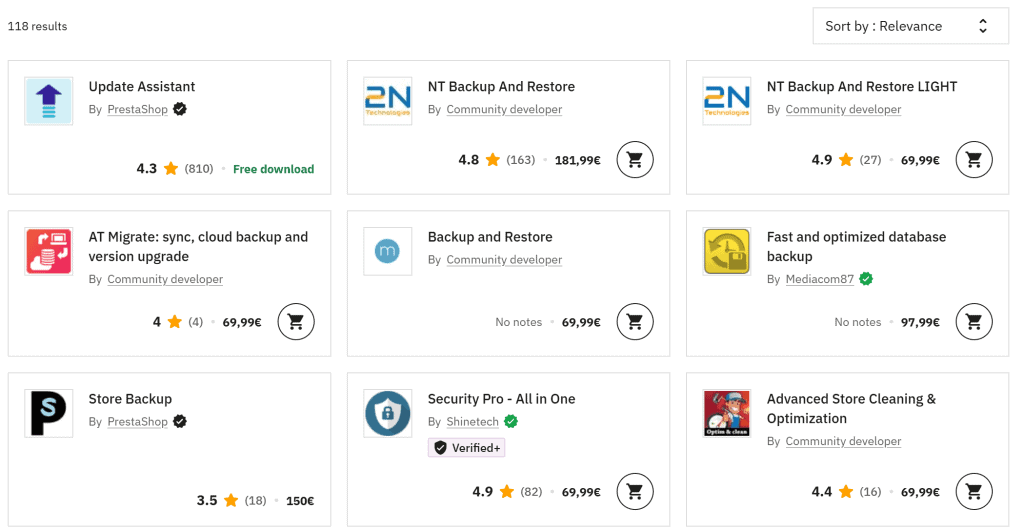
Task: Add Advanced Store Cleaning & Optimization to cart
Action: coord(974,491)
